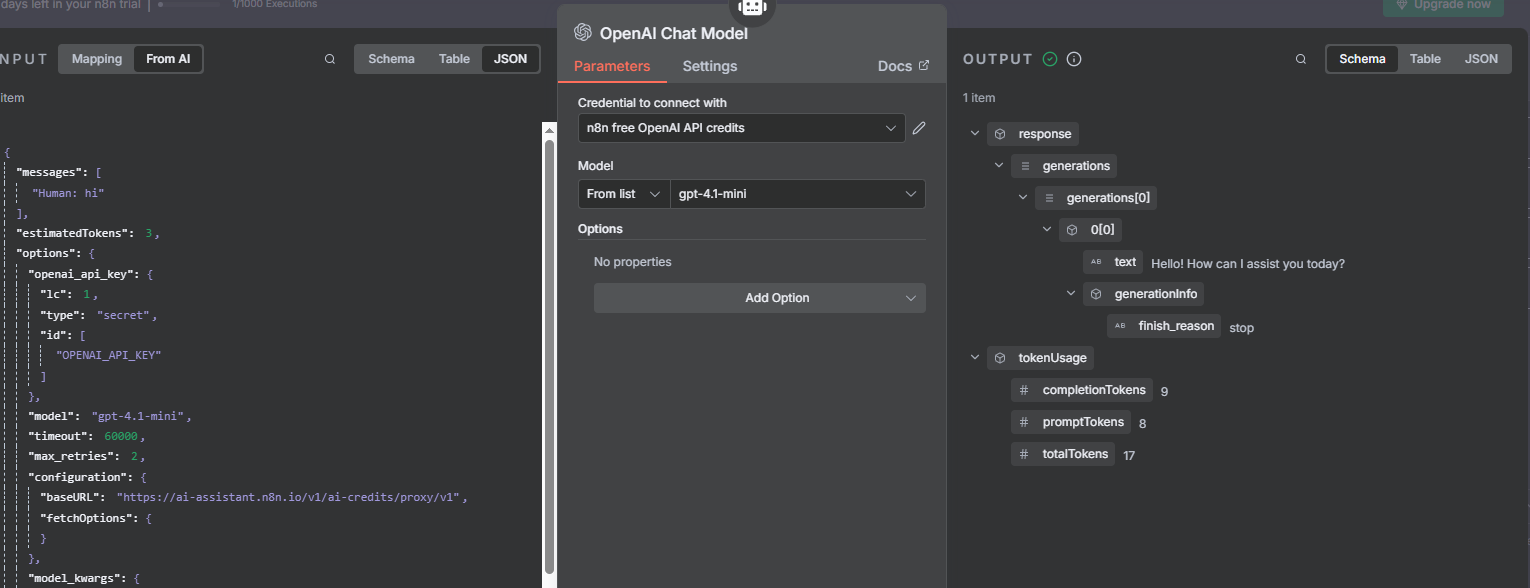Image resolution: width=1530 pixels, height=588 pixels.
Task: Switch to the Settings tab
Action: 710,66
